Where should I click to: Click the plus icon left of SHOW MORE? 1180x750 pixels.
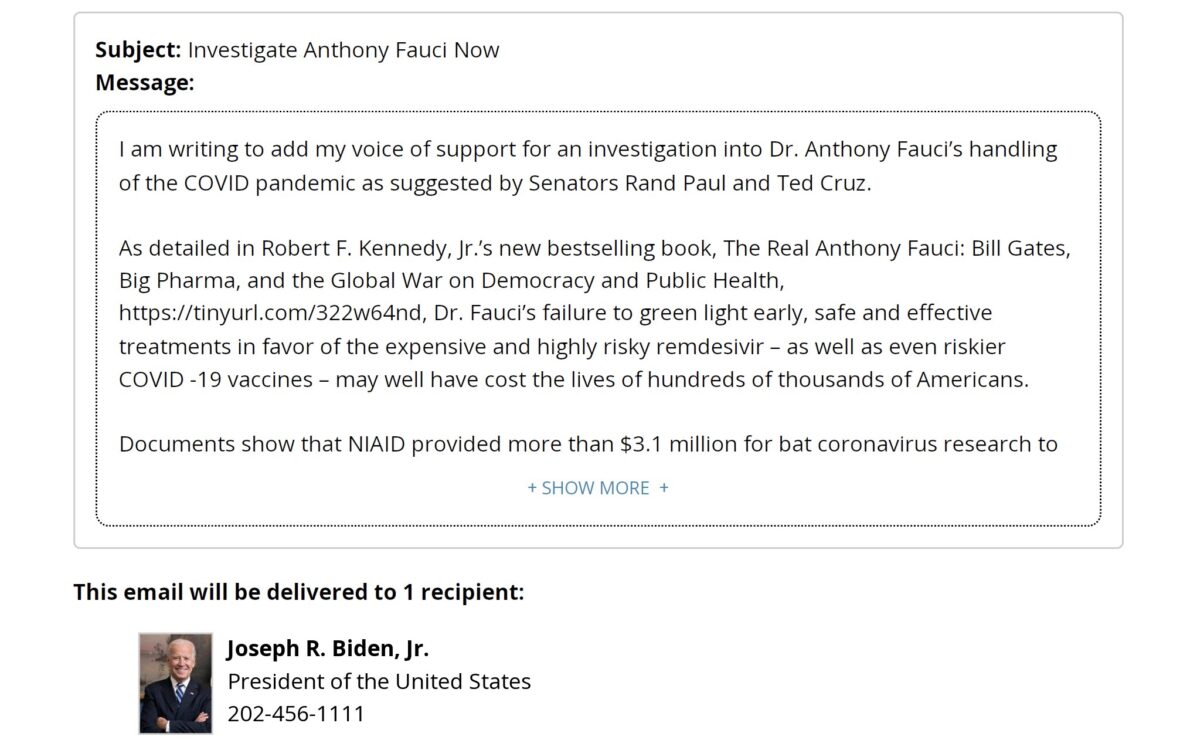point(532,488)
